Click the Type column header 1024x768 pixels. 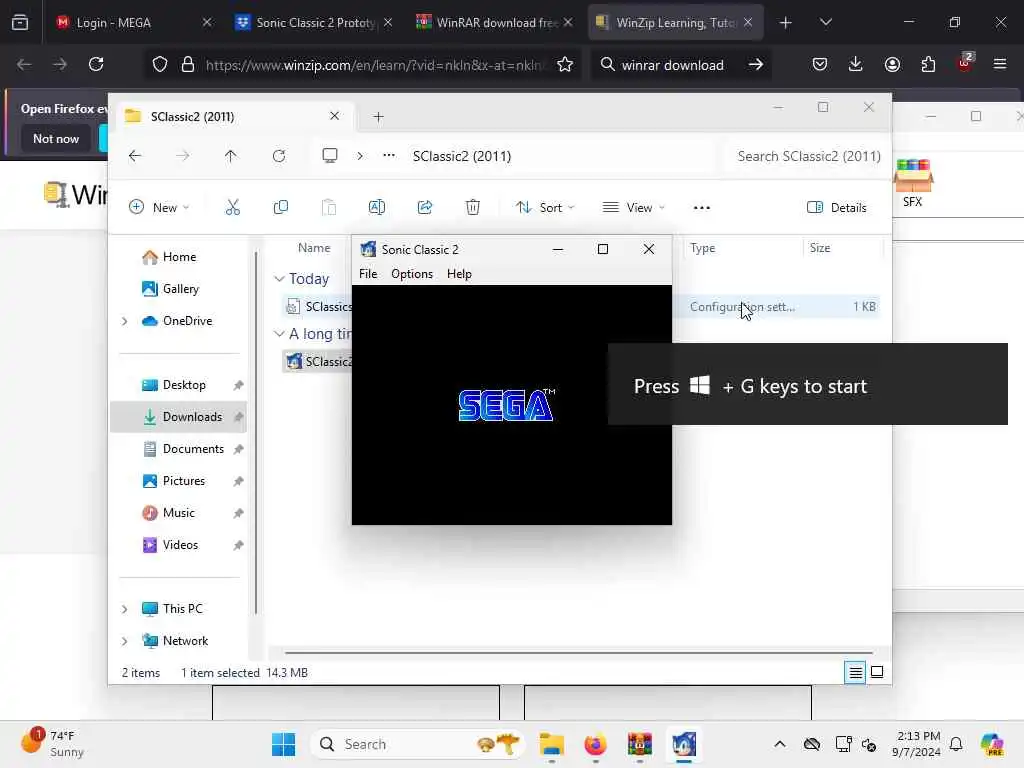tap(702, 248)
